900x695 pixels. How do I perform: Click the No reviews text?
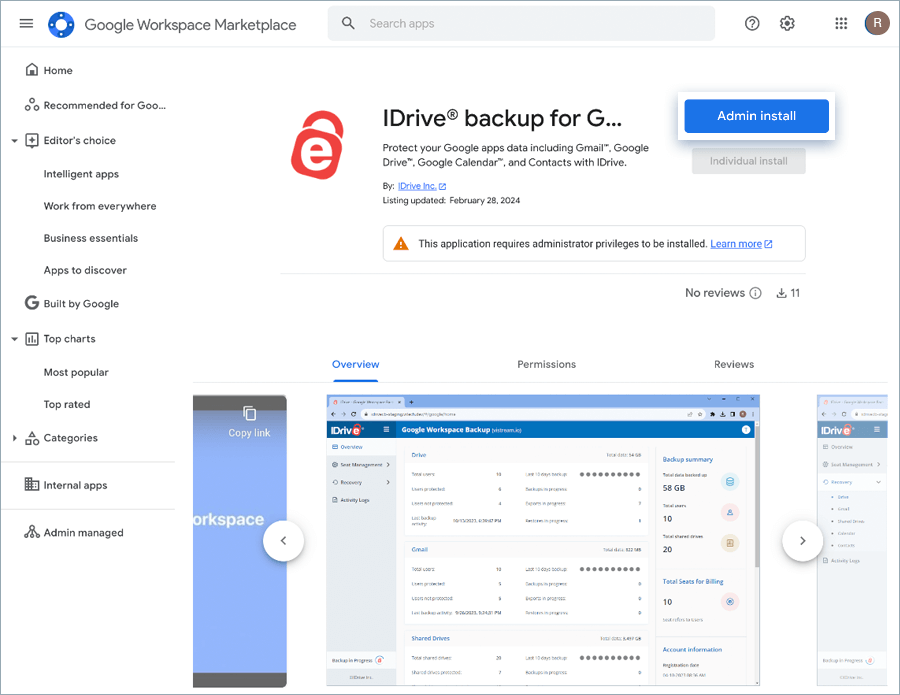[x=715, y=293]
